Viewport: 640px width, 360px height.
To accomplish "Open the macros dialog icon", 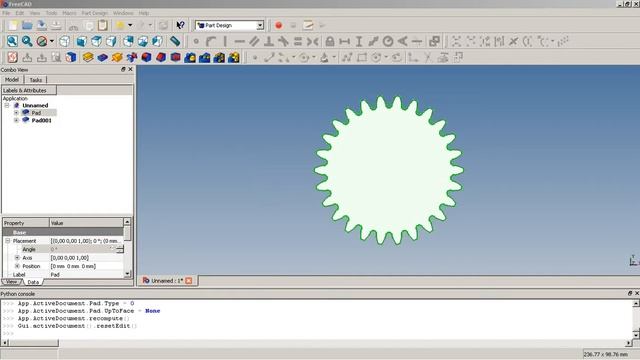I will (x=308, y=25).
